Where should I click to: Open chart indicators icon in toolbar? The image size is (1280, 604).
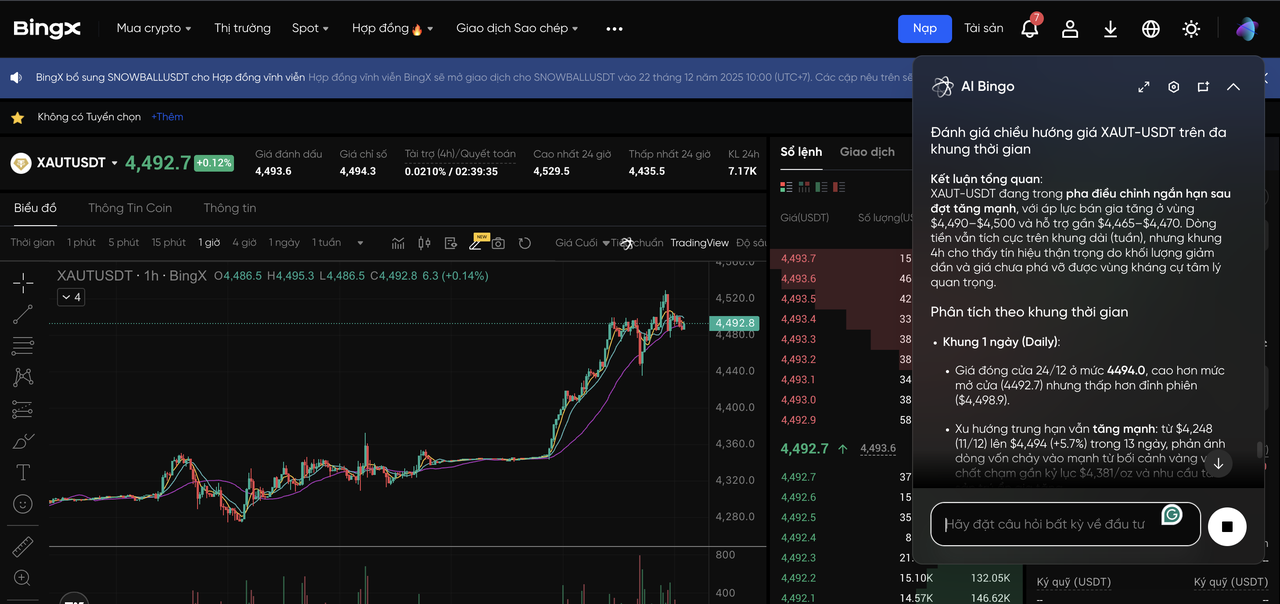[398, 243]
